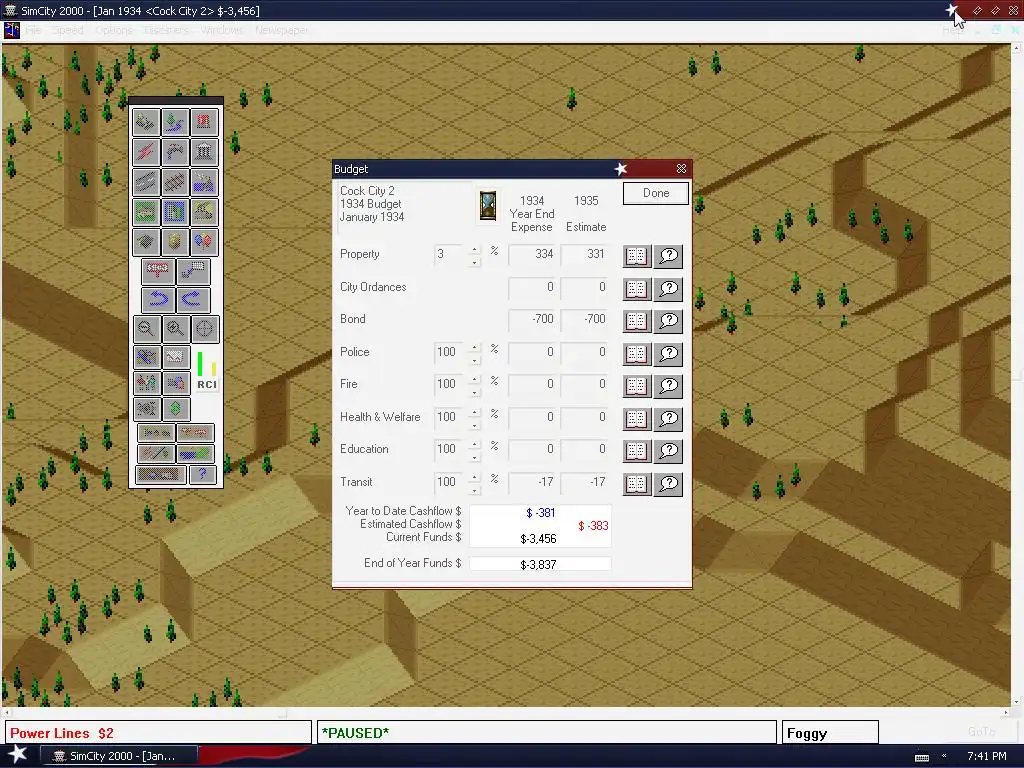Zoom out of the city map
The width and height of the screenshot is (1024, 768).
tap(146, 329)
